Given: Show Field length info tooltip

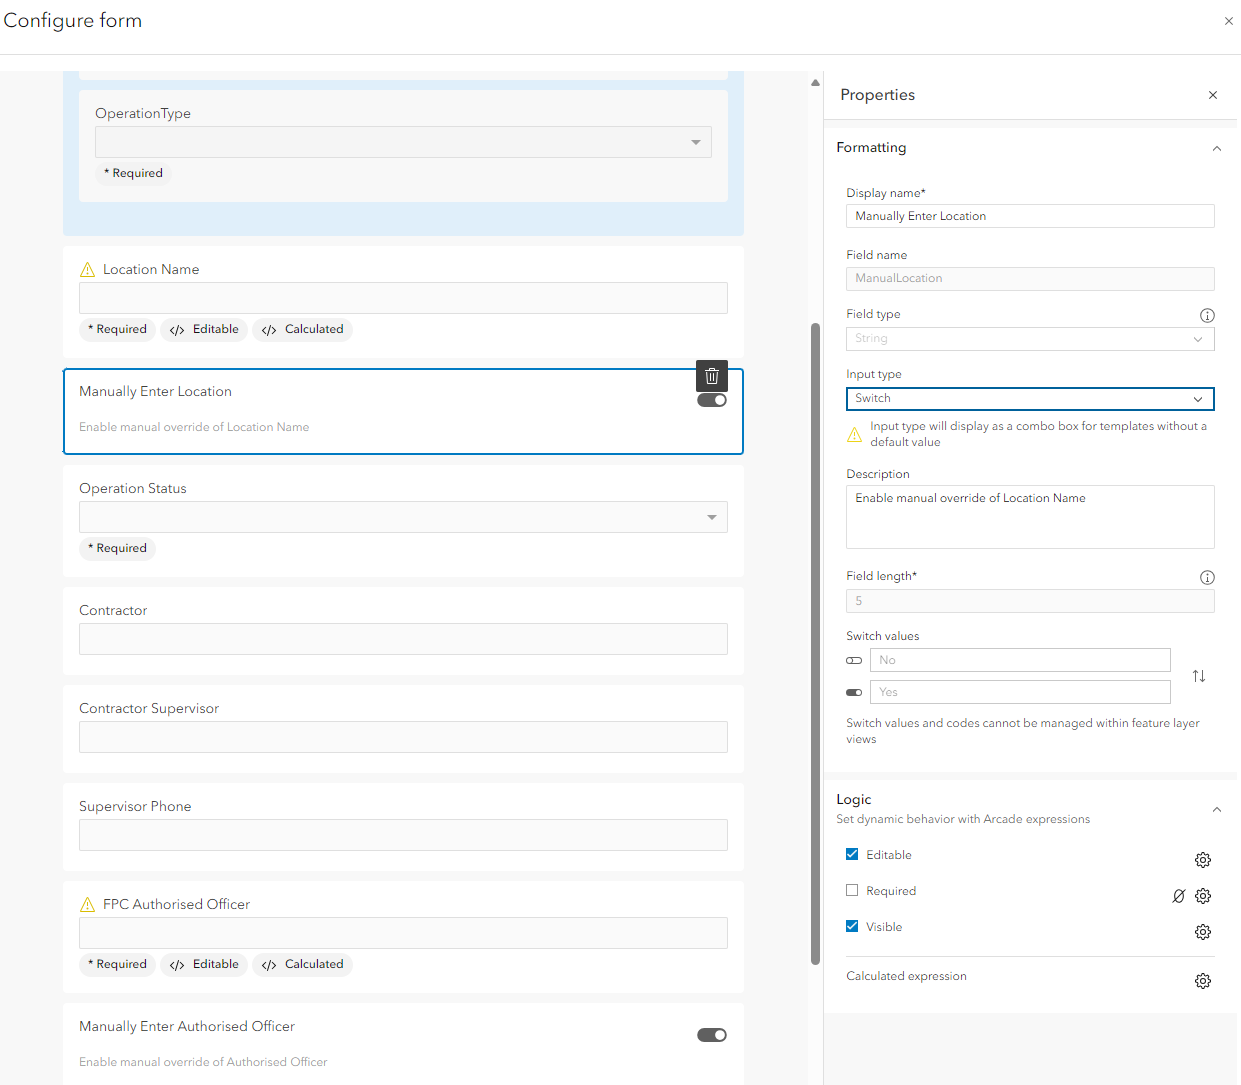Looking at the screenshot, I should [x=1207, y=577].
